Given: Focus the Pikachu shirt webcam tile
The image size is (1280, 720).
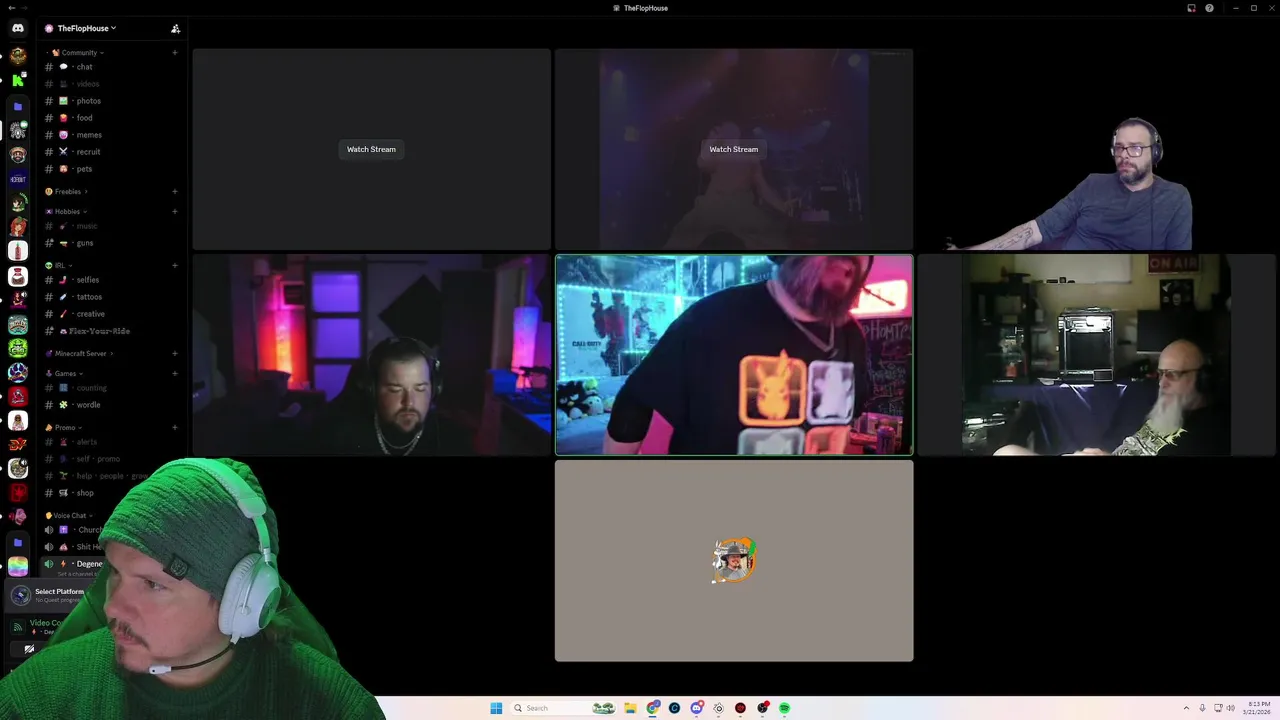Looking at the screenshot, I should [x=734, y=355].
